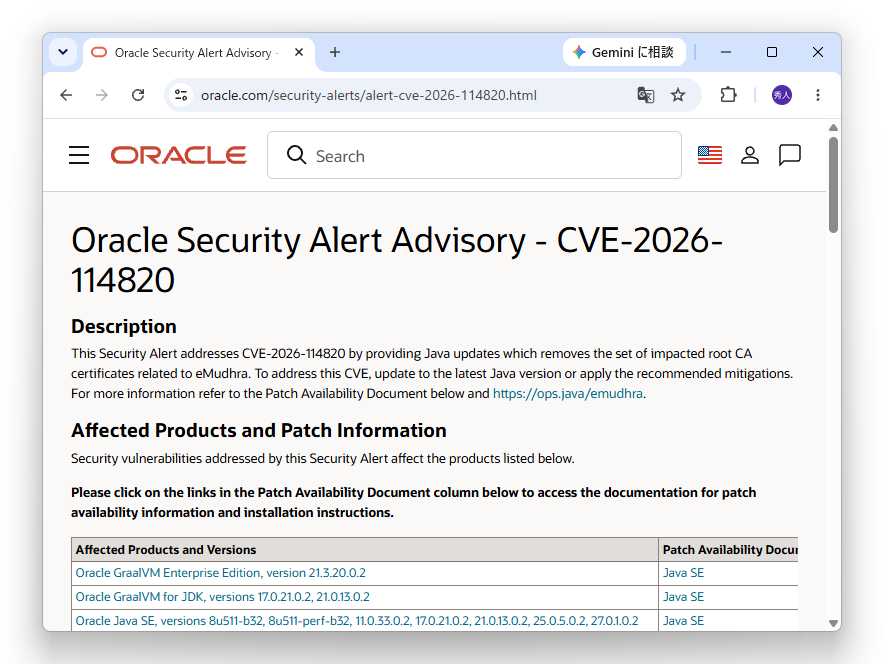Screen dimensions: 885x664
Task: Open the https://ops.java/emudhra link
Action: (568, 394)
